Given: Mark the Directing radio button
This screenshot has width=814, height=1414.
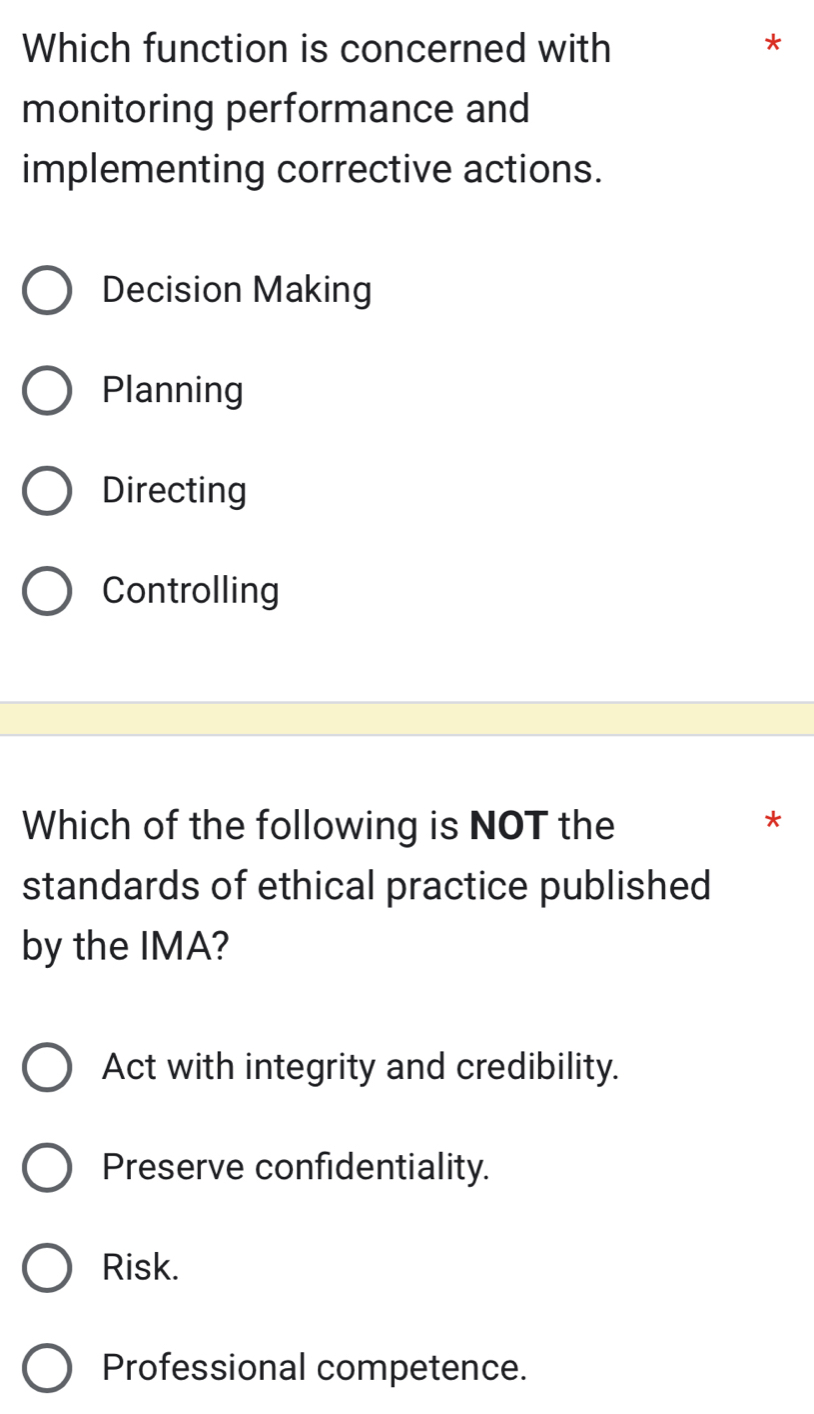Looking at the screenshot, I should (x=46, y=491).
